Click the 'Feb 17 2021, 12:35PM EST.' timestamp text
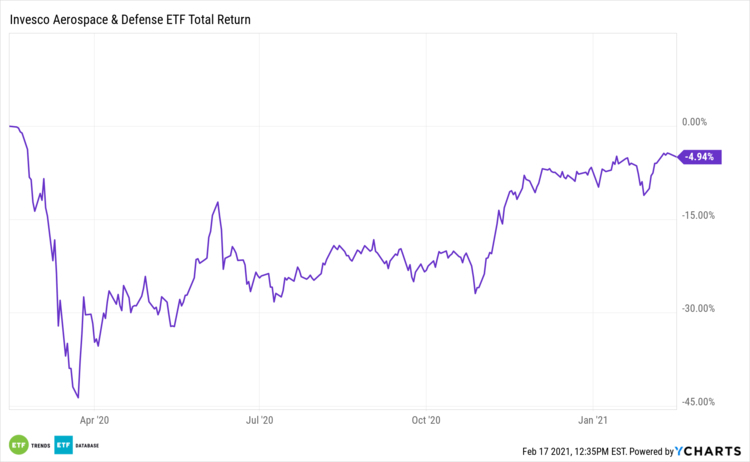 (577, 451)
